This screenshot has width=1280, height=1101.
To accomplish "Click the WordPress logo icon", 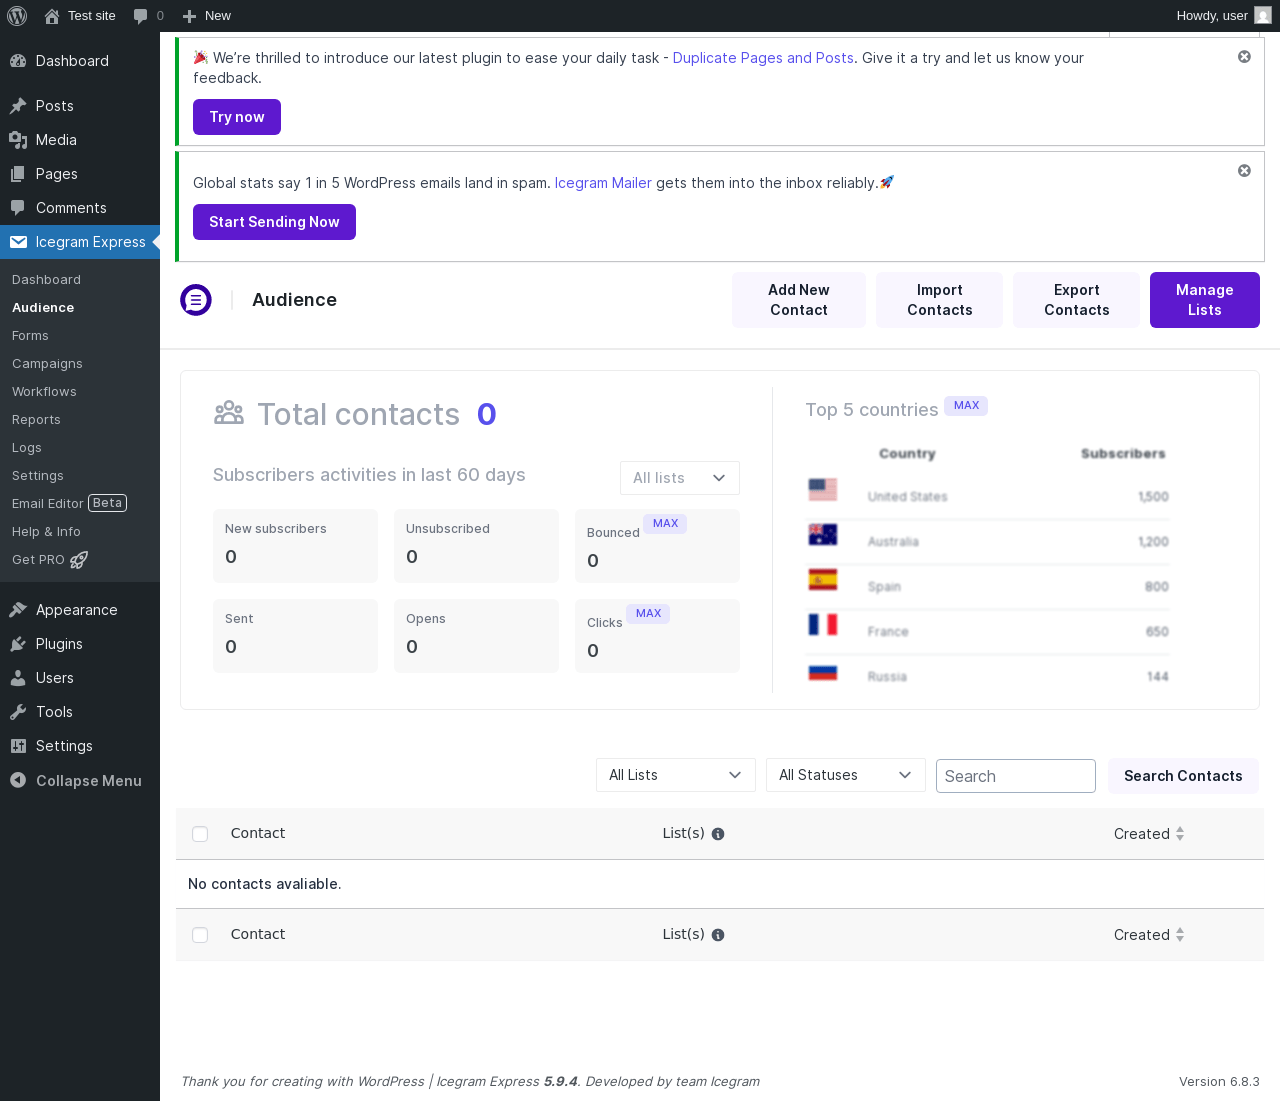I will coord(17,16).
